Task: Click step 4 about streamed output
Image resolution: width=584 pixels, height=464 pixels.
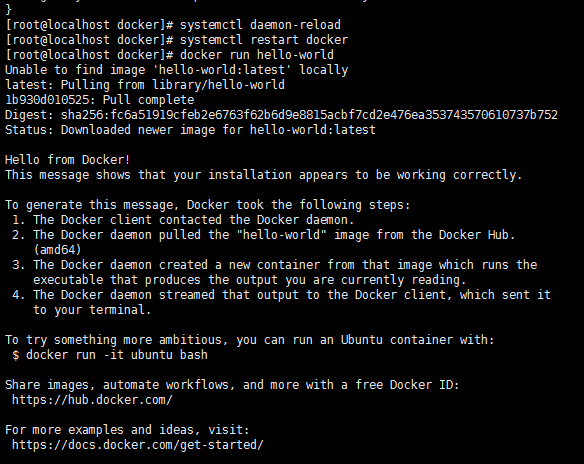Action: coord(281,302)
